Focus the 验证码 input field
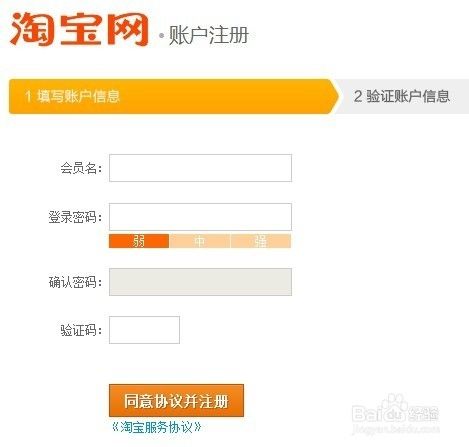 144,330
